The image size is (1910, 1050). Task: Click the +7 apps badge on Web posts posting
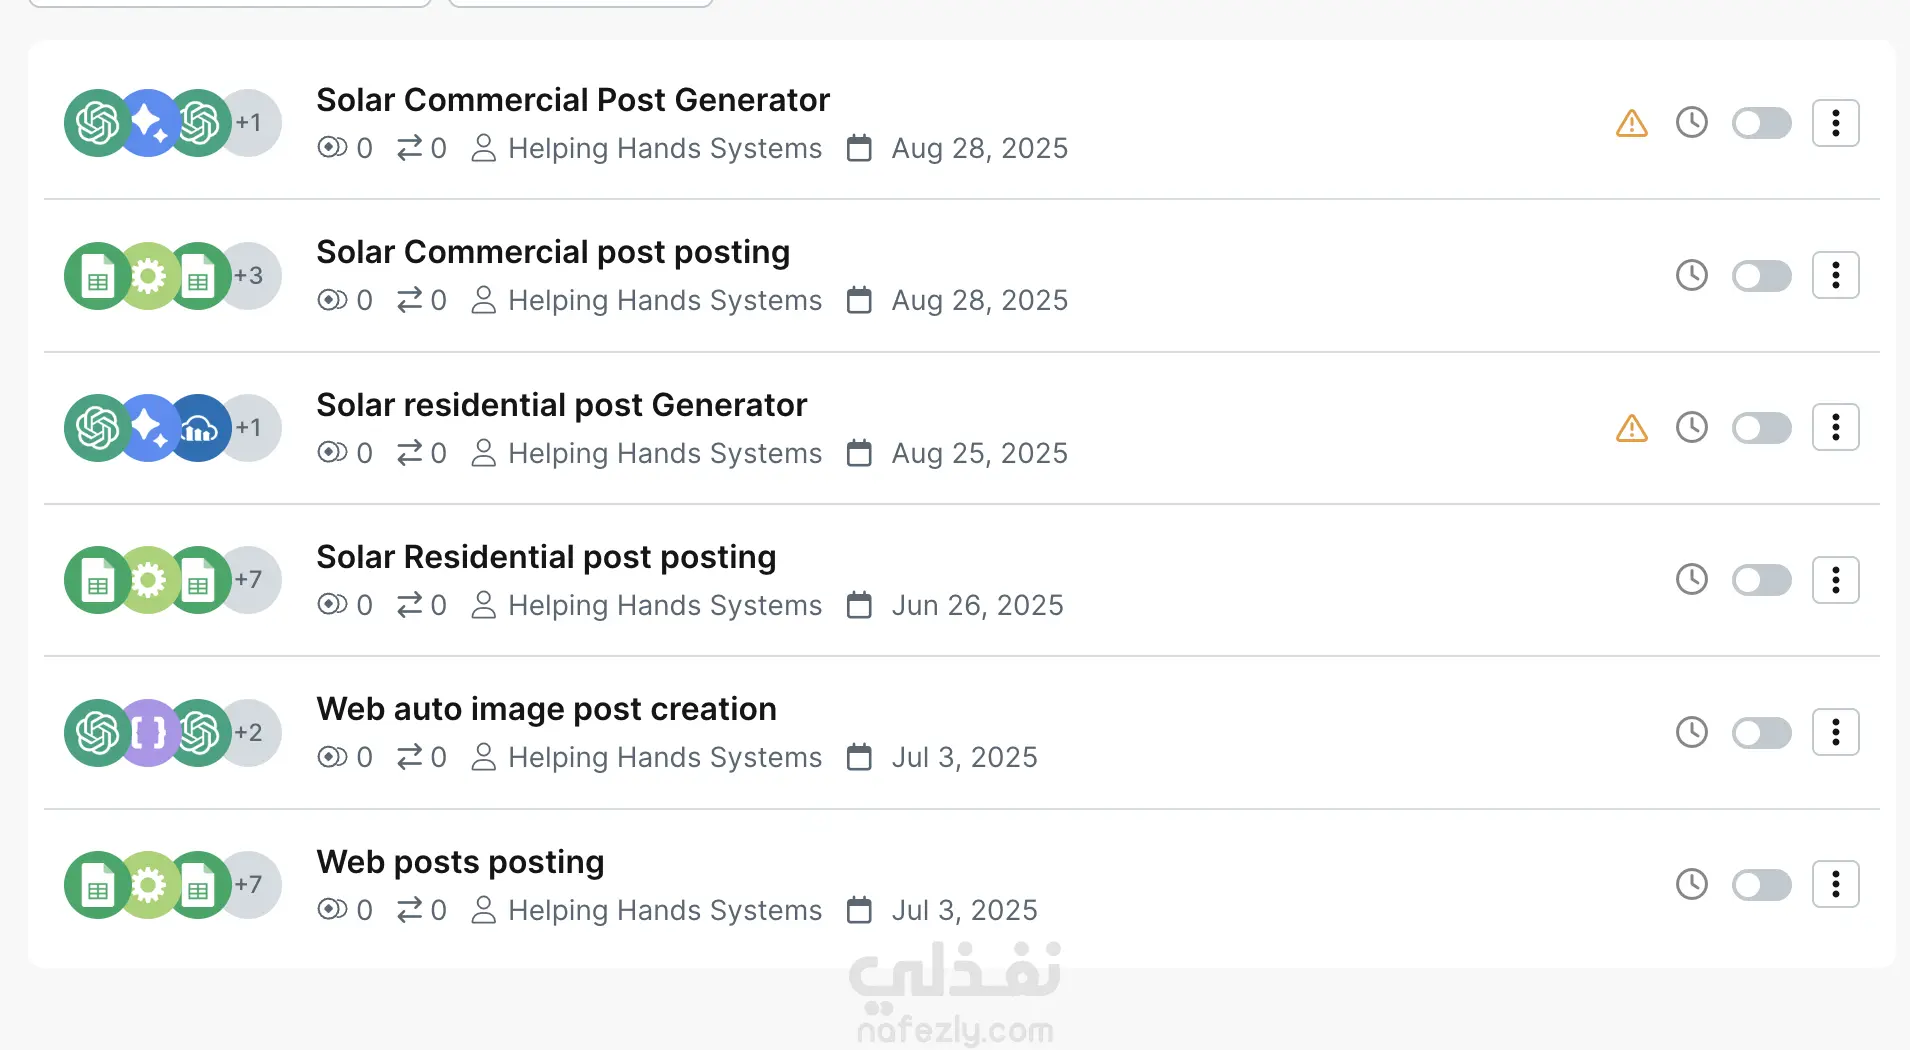(x=250, y=884)
